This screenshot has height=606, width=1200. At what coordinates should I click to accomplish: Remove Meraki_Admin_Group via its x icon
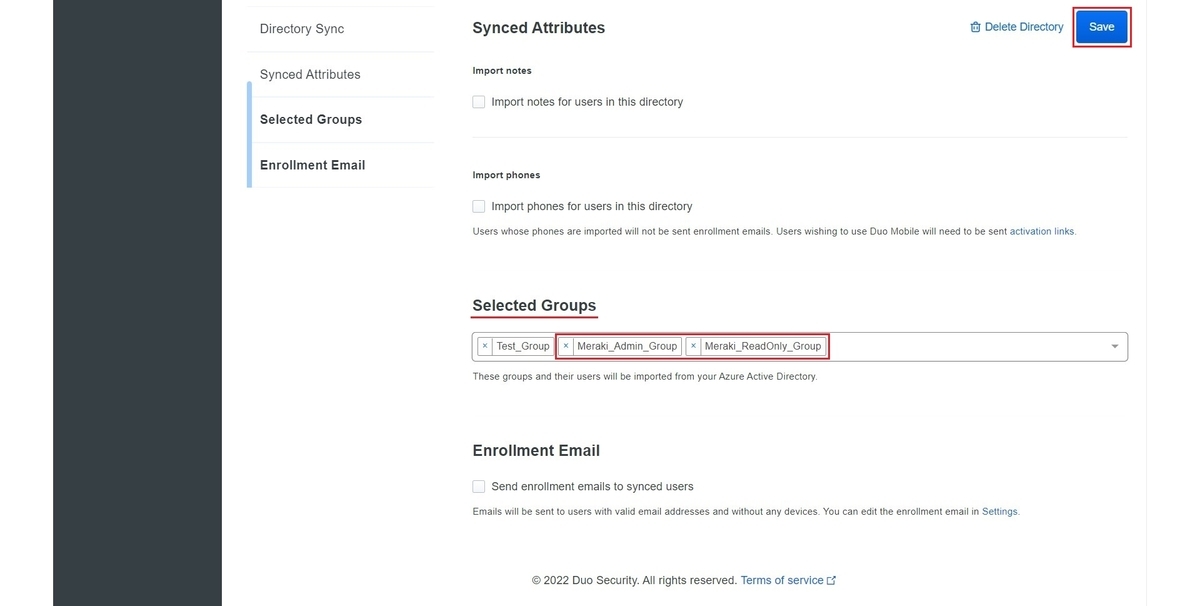click(566, 346)
